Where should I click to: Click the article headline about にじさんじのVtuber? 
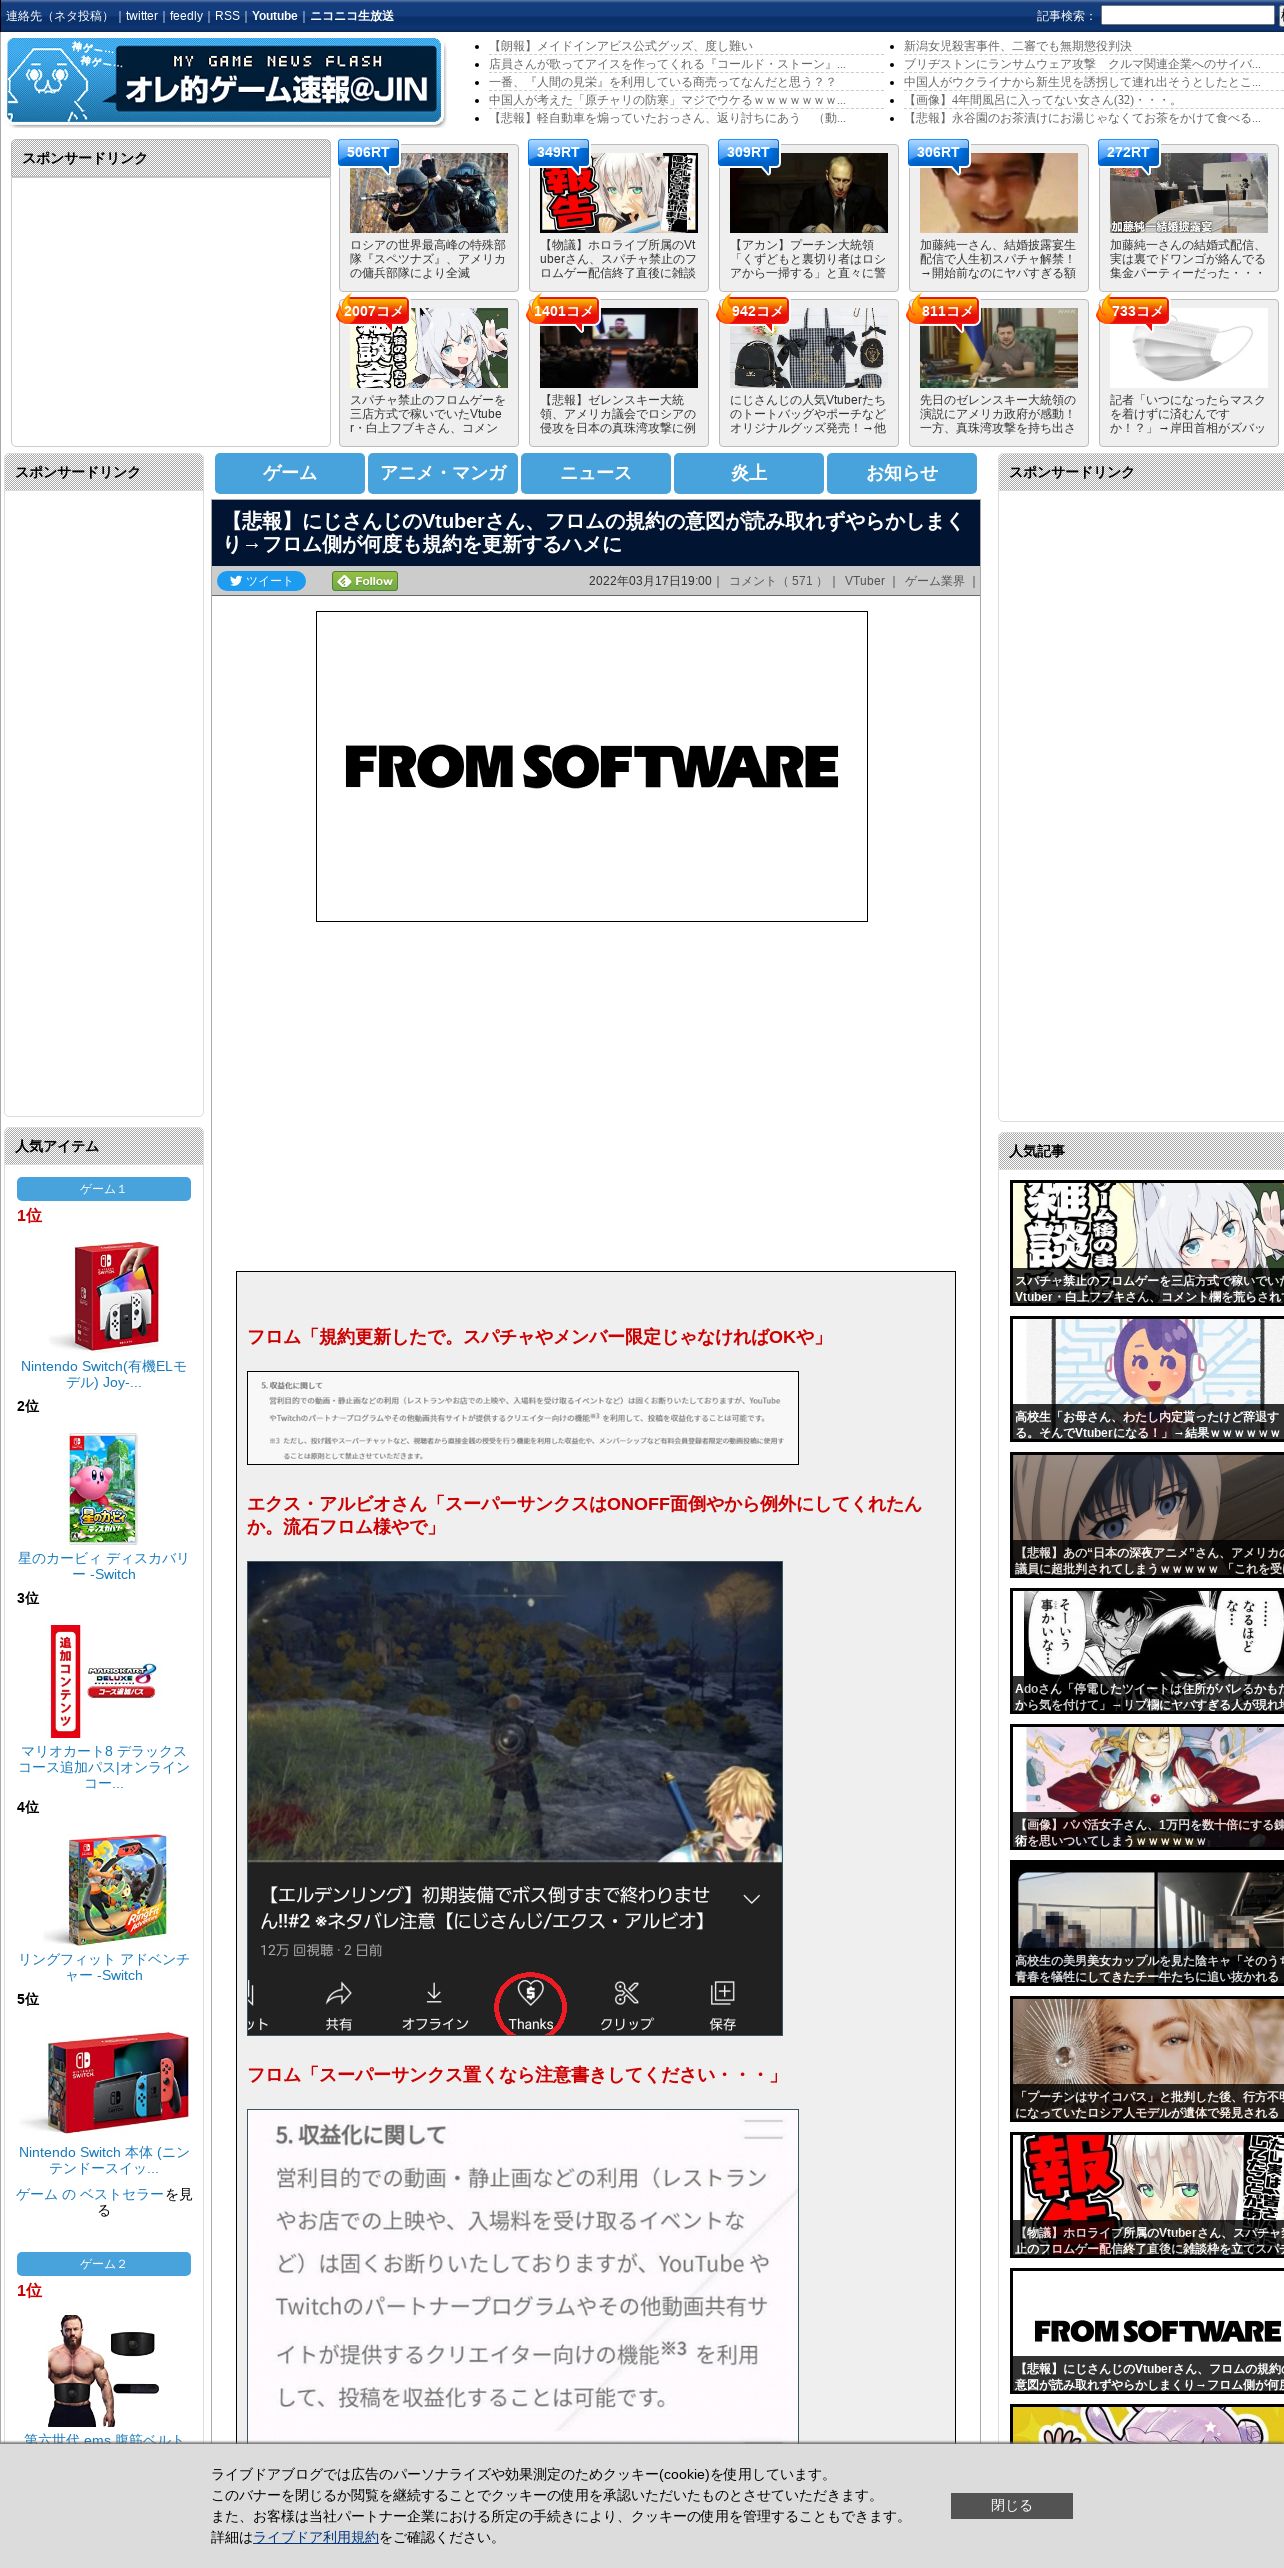point(594,533)
